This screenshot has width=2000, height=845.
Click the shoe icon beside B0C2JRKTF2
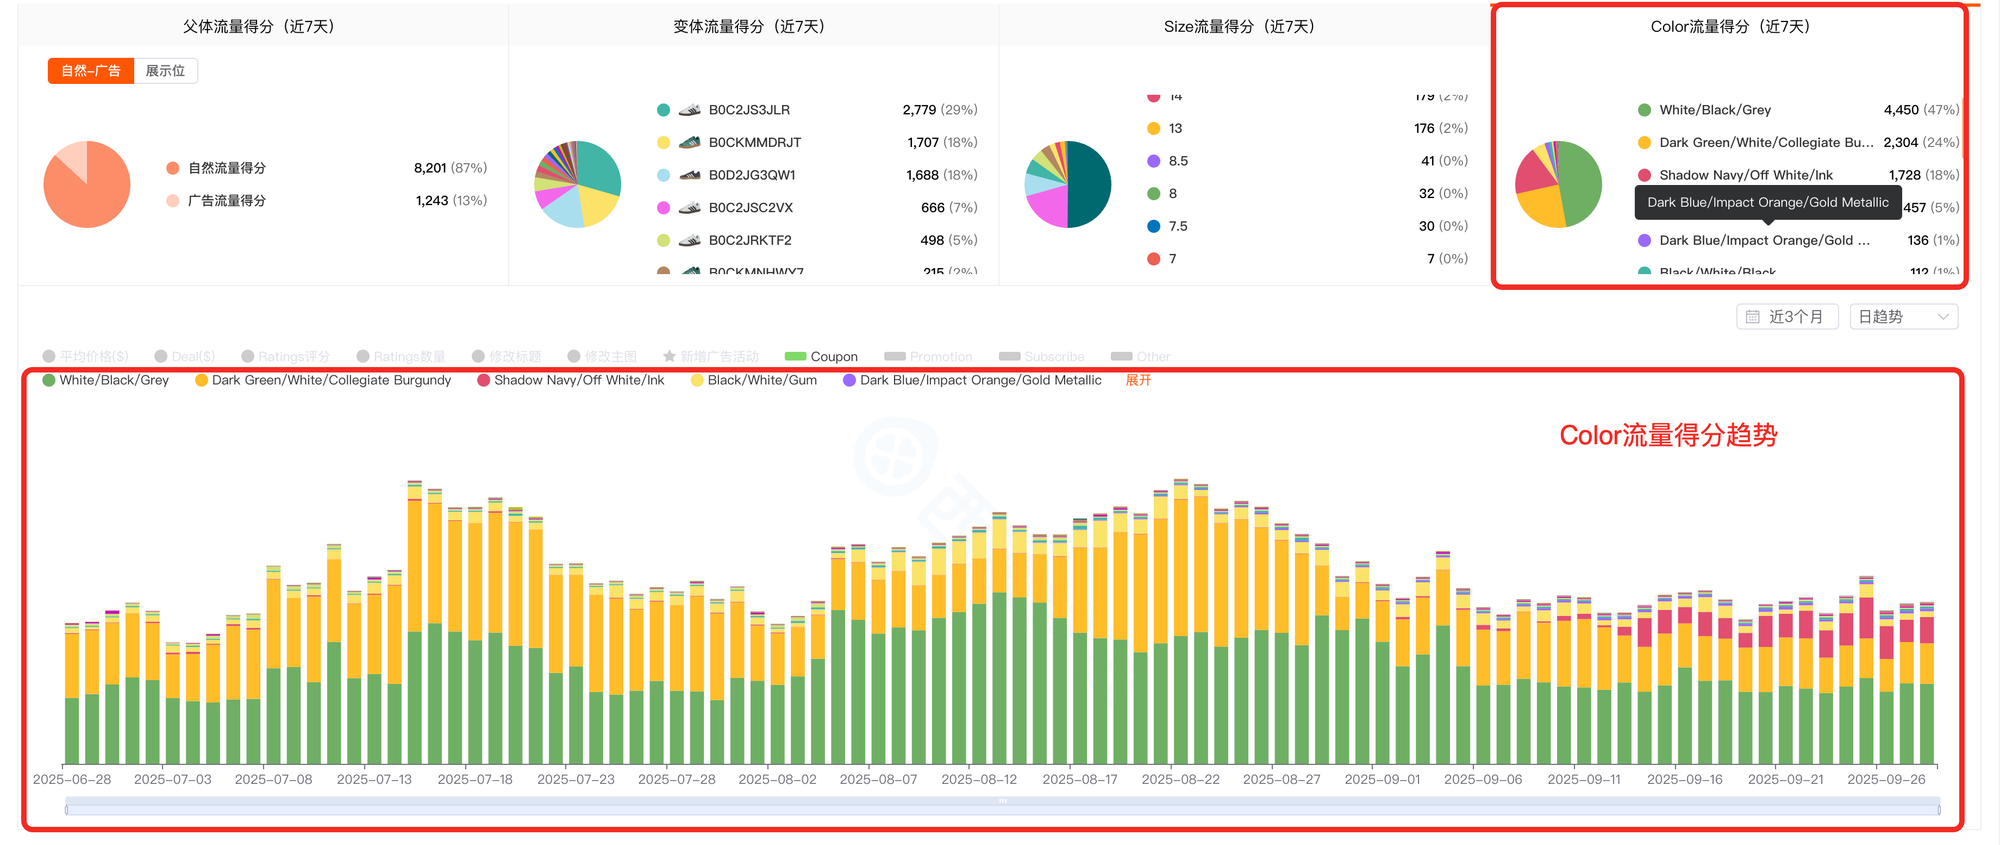point(689,241)
